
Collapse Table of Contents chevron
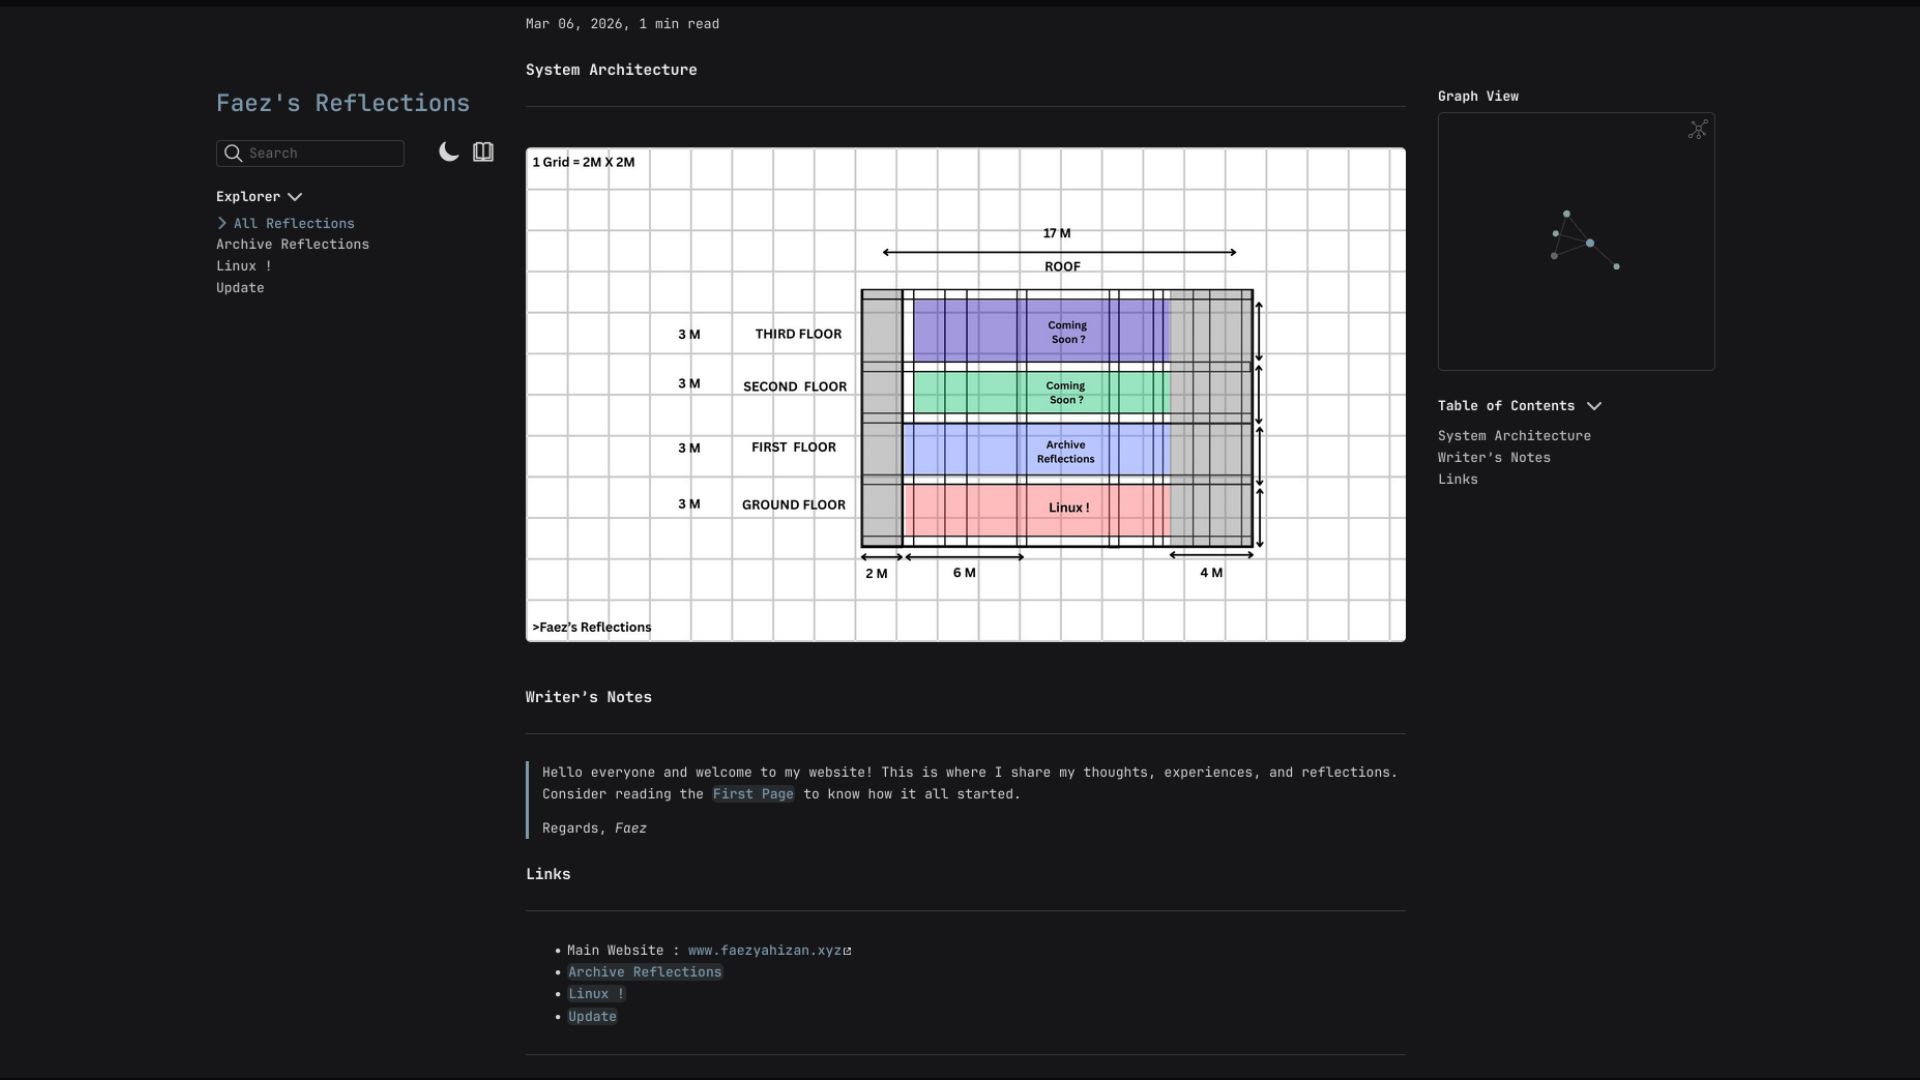pos(1594,406)
